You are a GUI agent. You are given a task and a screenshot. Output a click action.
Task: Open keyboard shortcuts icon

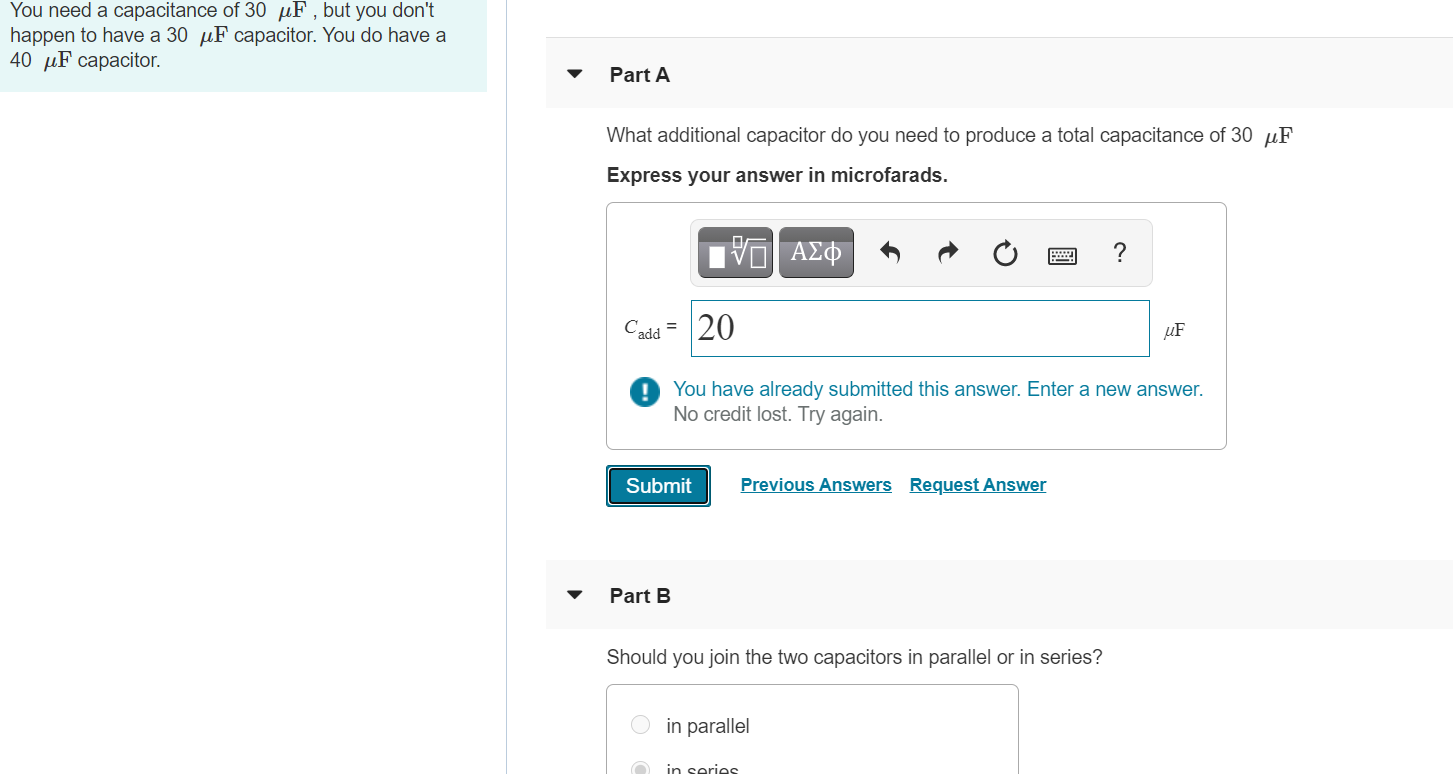(1062, 256)
